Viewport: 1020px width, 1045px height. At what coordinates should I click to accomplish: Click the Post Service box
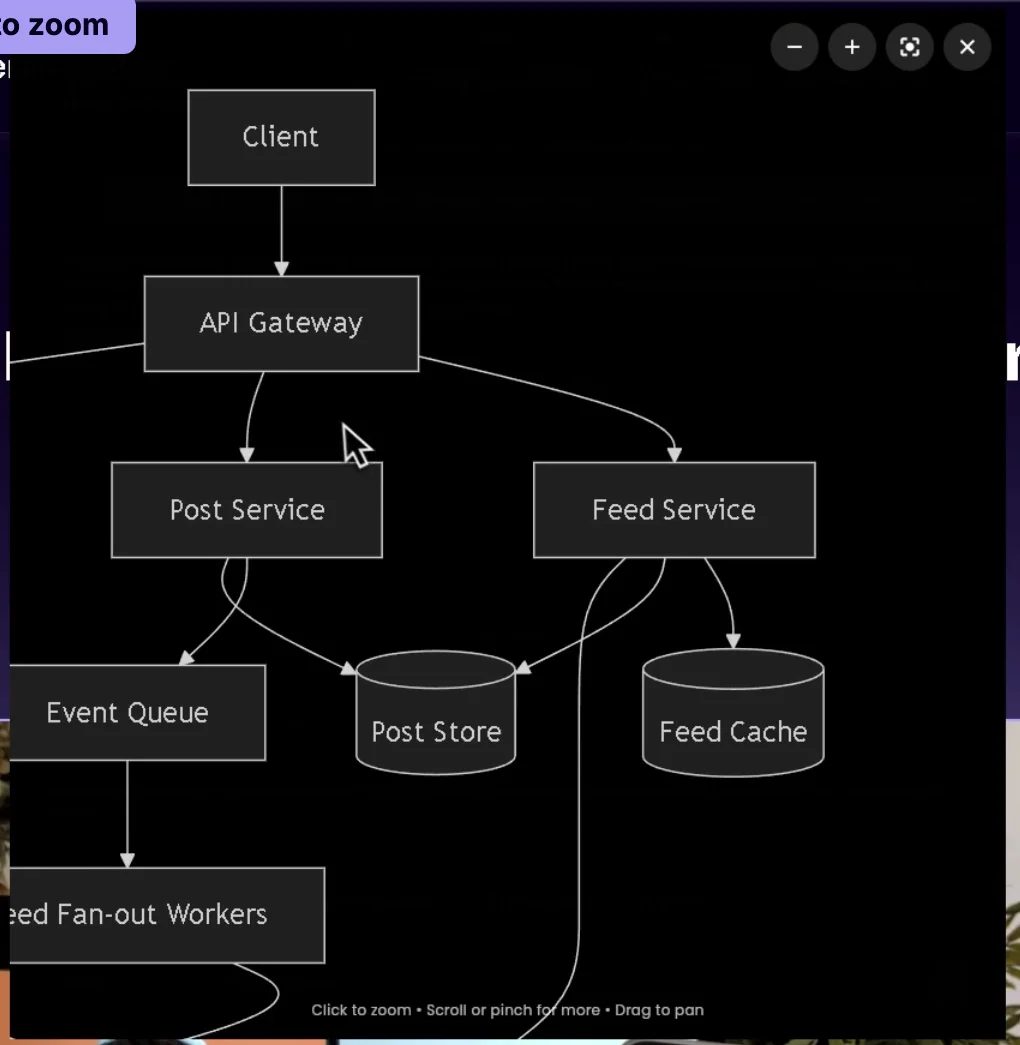tap(247, 510)
